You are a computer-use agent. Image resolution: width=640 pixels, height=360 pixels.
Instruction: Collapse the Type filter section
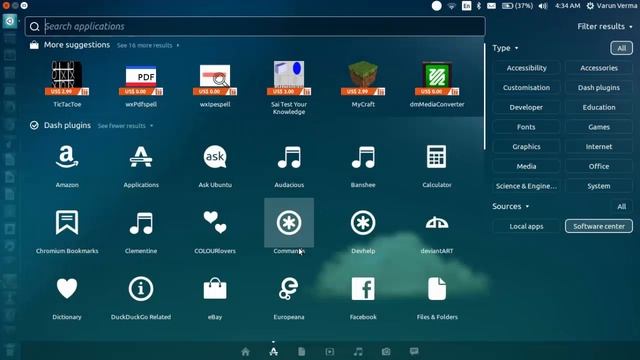[505, 48]
